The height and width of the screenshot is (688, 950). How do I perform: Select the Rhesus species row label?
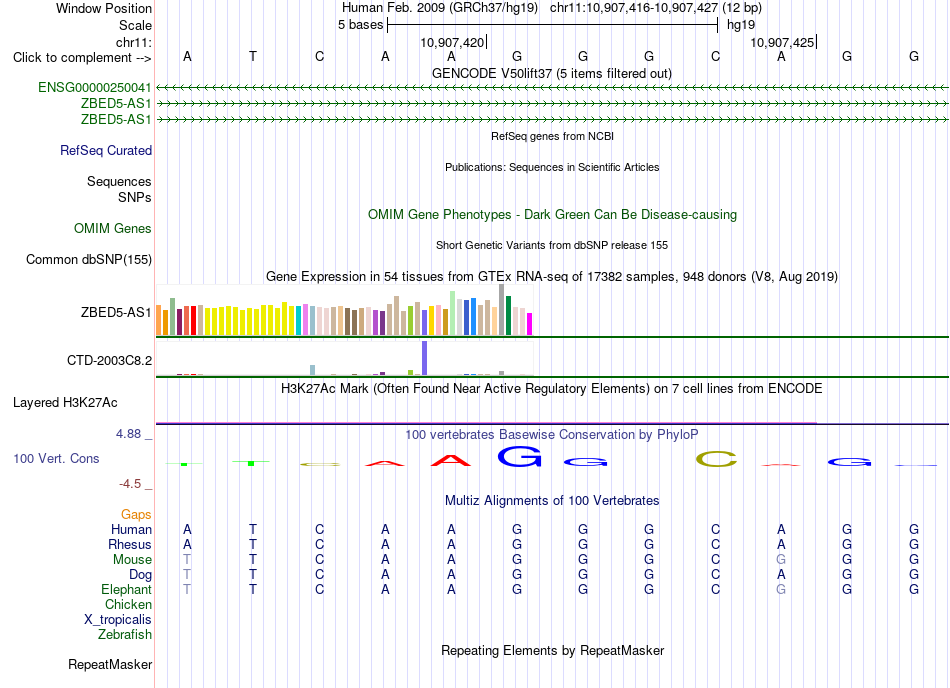130,544
